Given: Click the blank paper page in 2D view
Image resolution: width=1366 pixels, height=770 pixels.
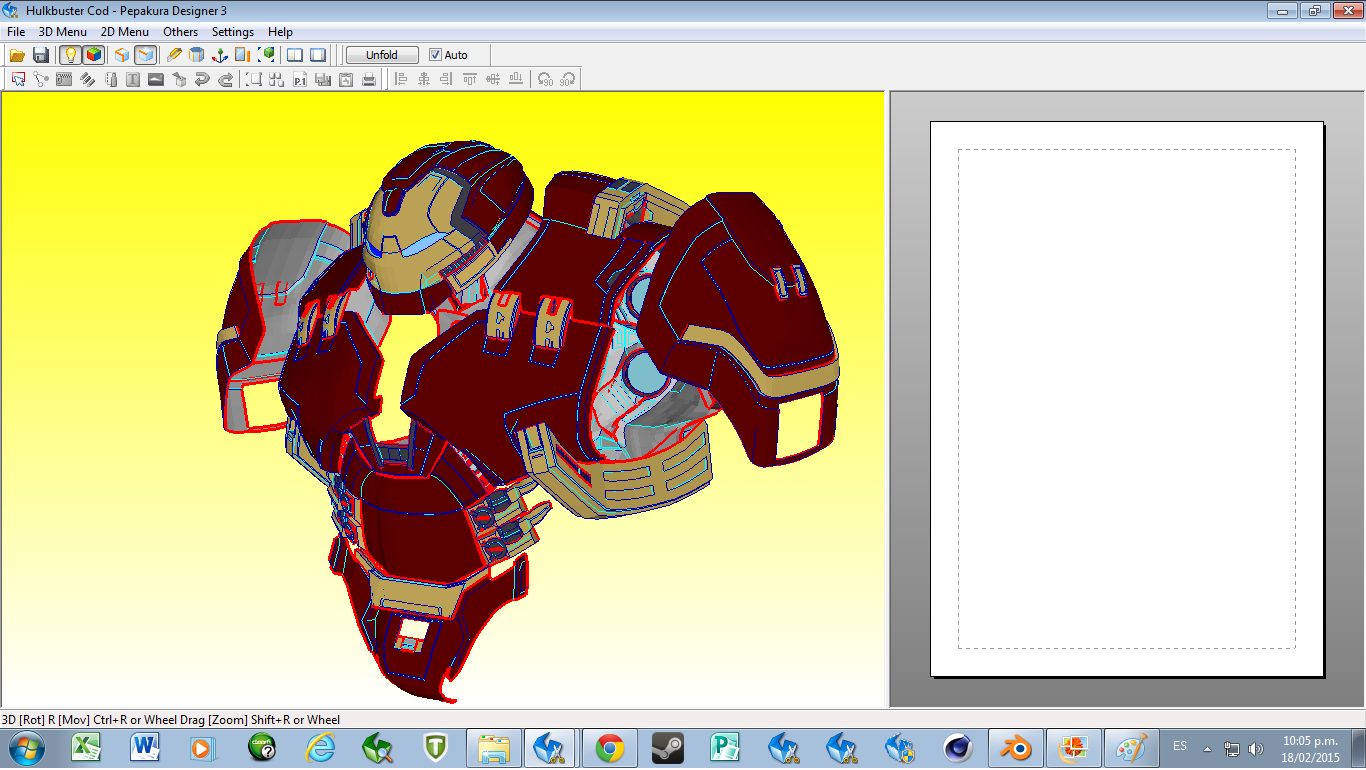Looking at the screenshot, I should click(1127, 399).
